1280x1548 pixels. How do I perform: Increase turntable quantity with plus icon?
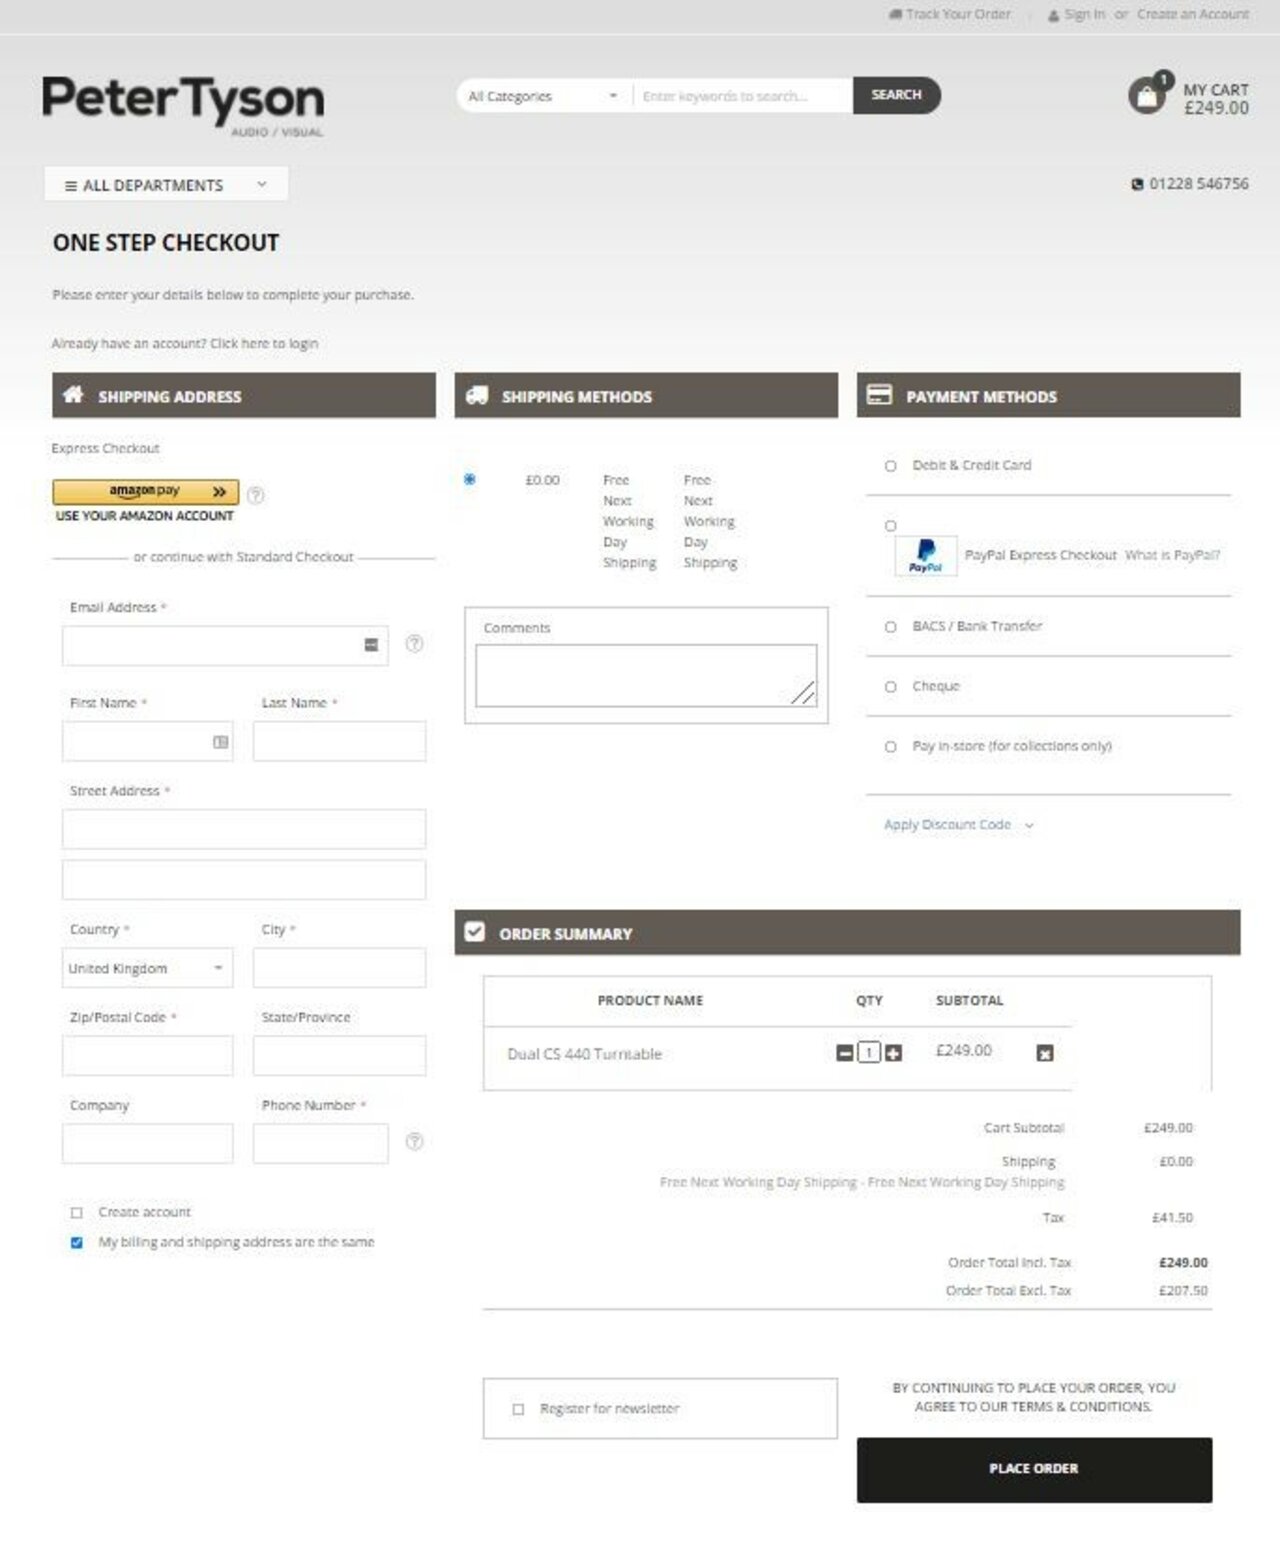pos(894,1053)
